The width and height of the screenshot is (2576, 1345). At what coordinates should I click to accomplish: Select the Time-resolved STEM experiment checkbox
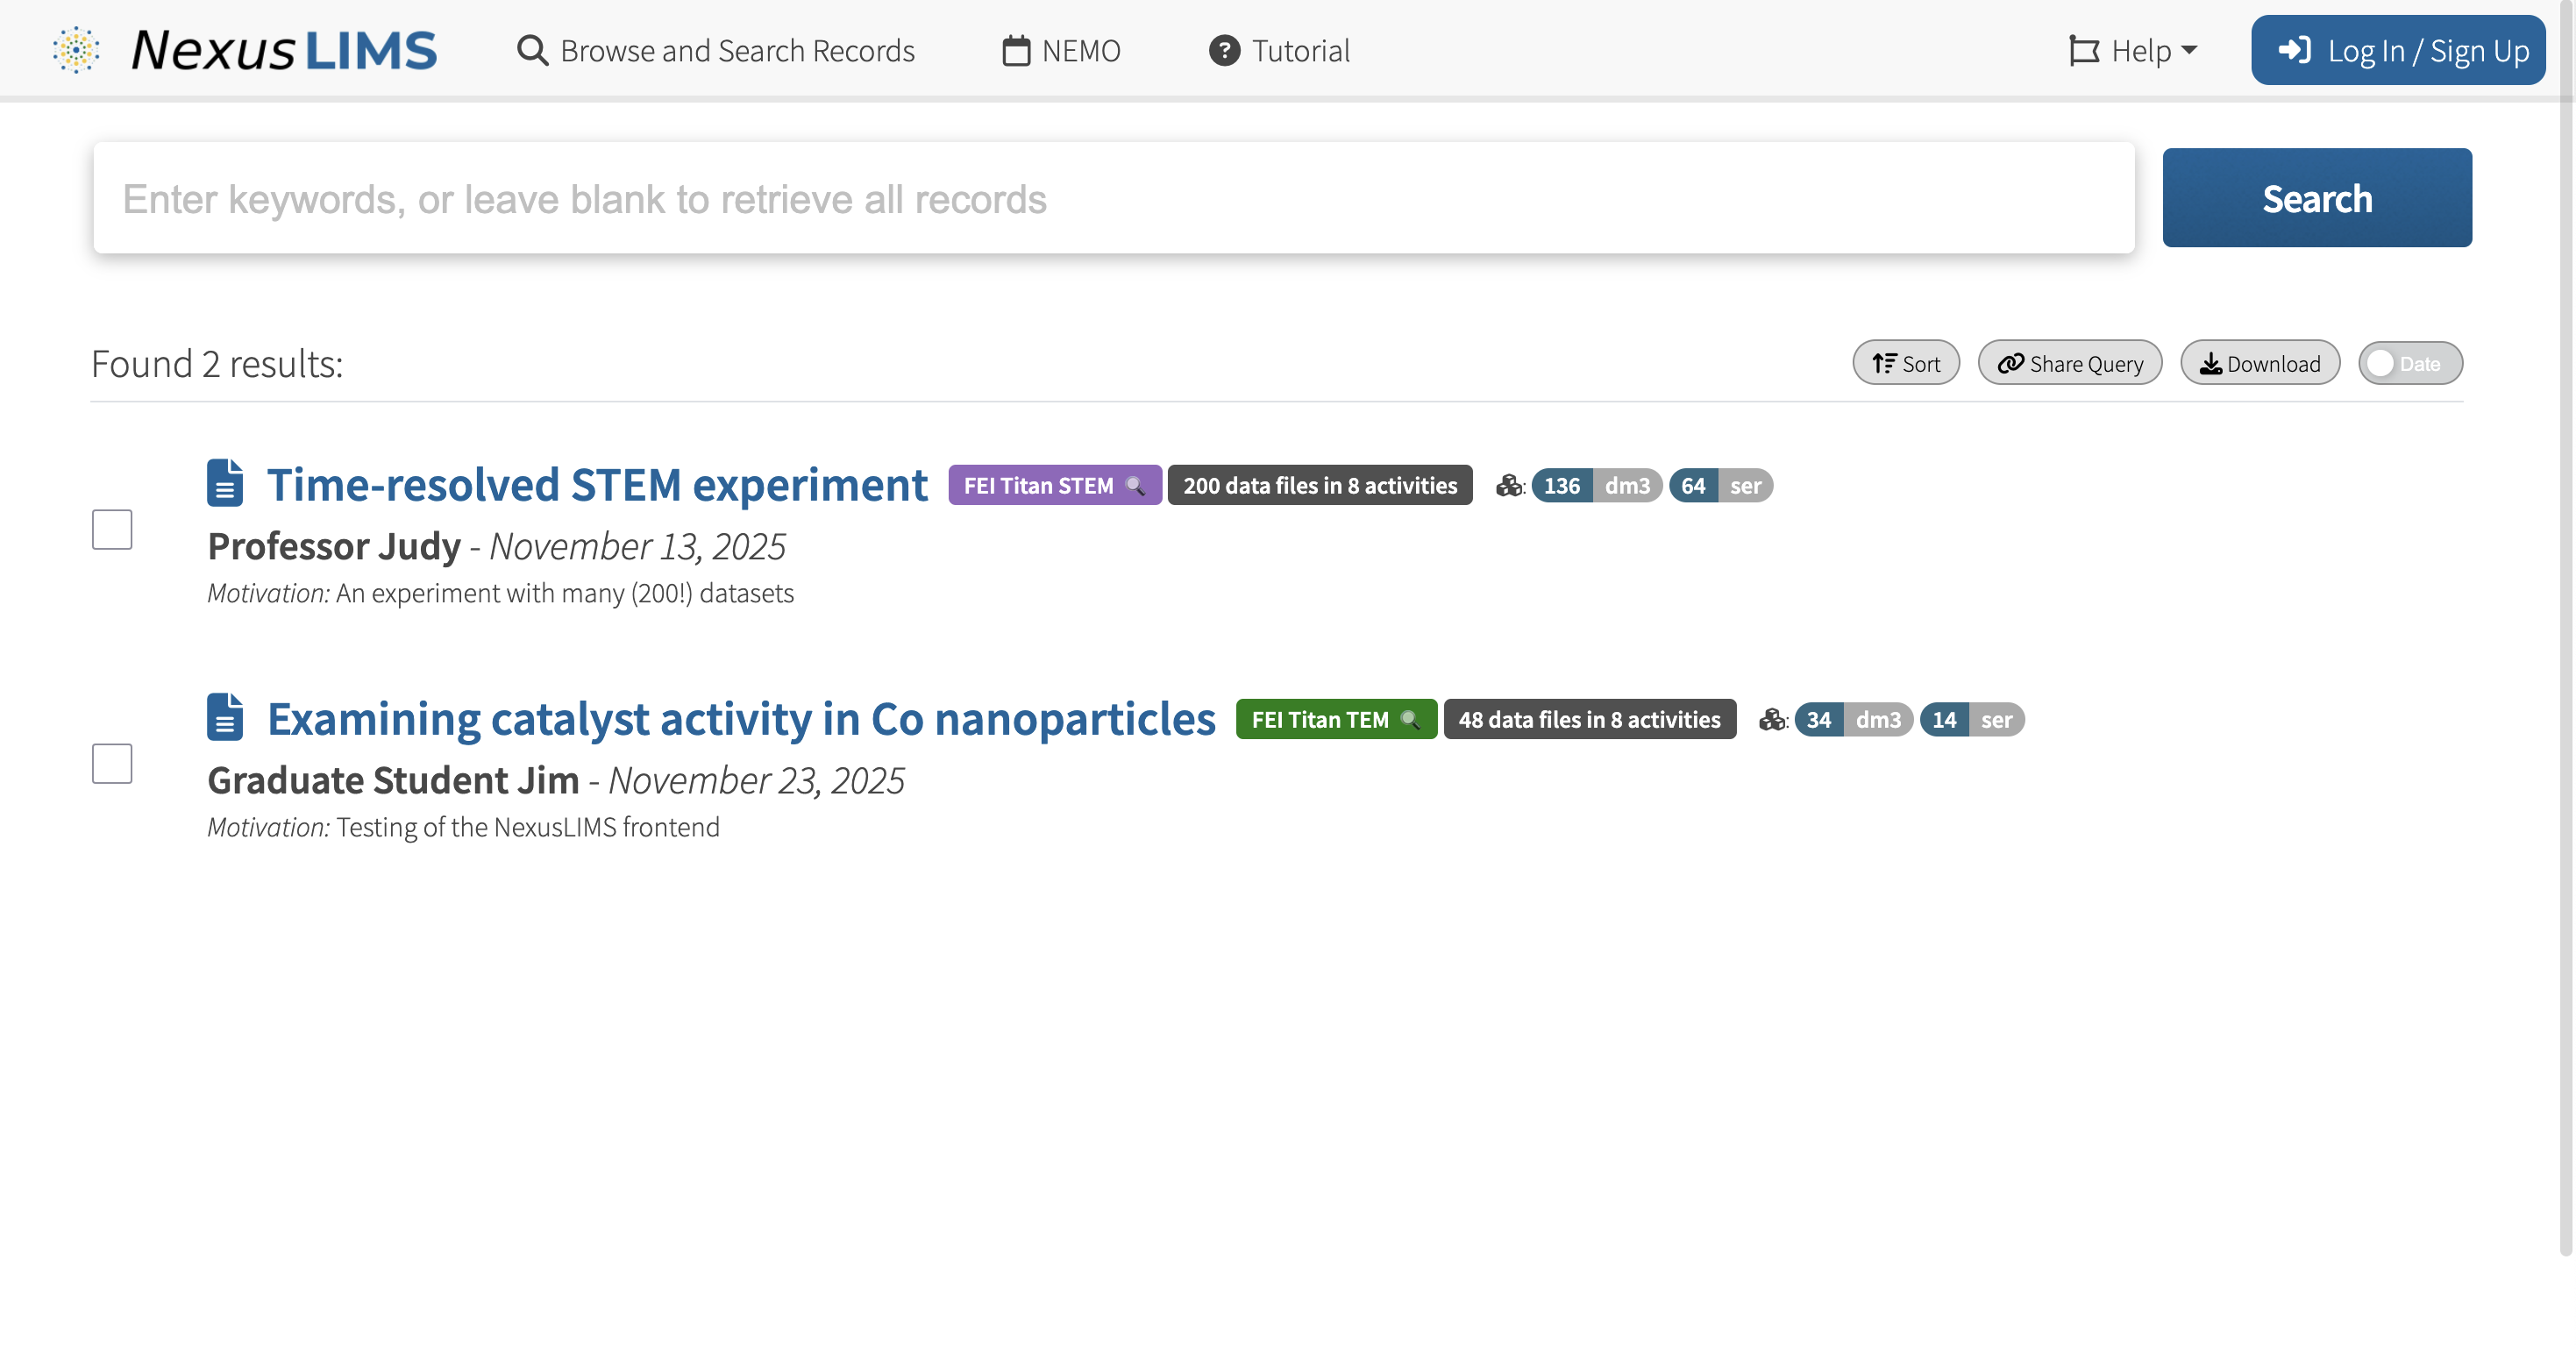[112, 529]
